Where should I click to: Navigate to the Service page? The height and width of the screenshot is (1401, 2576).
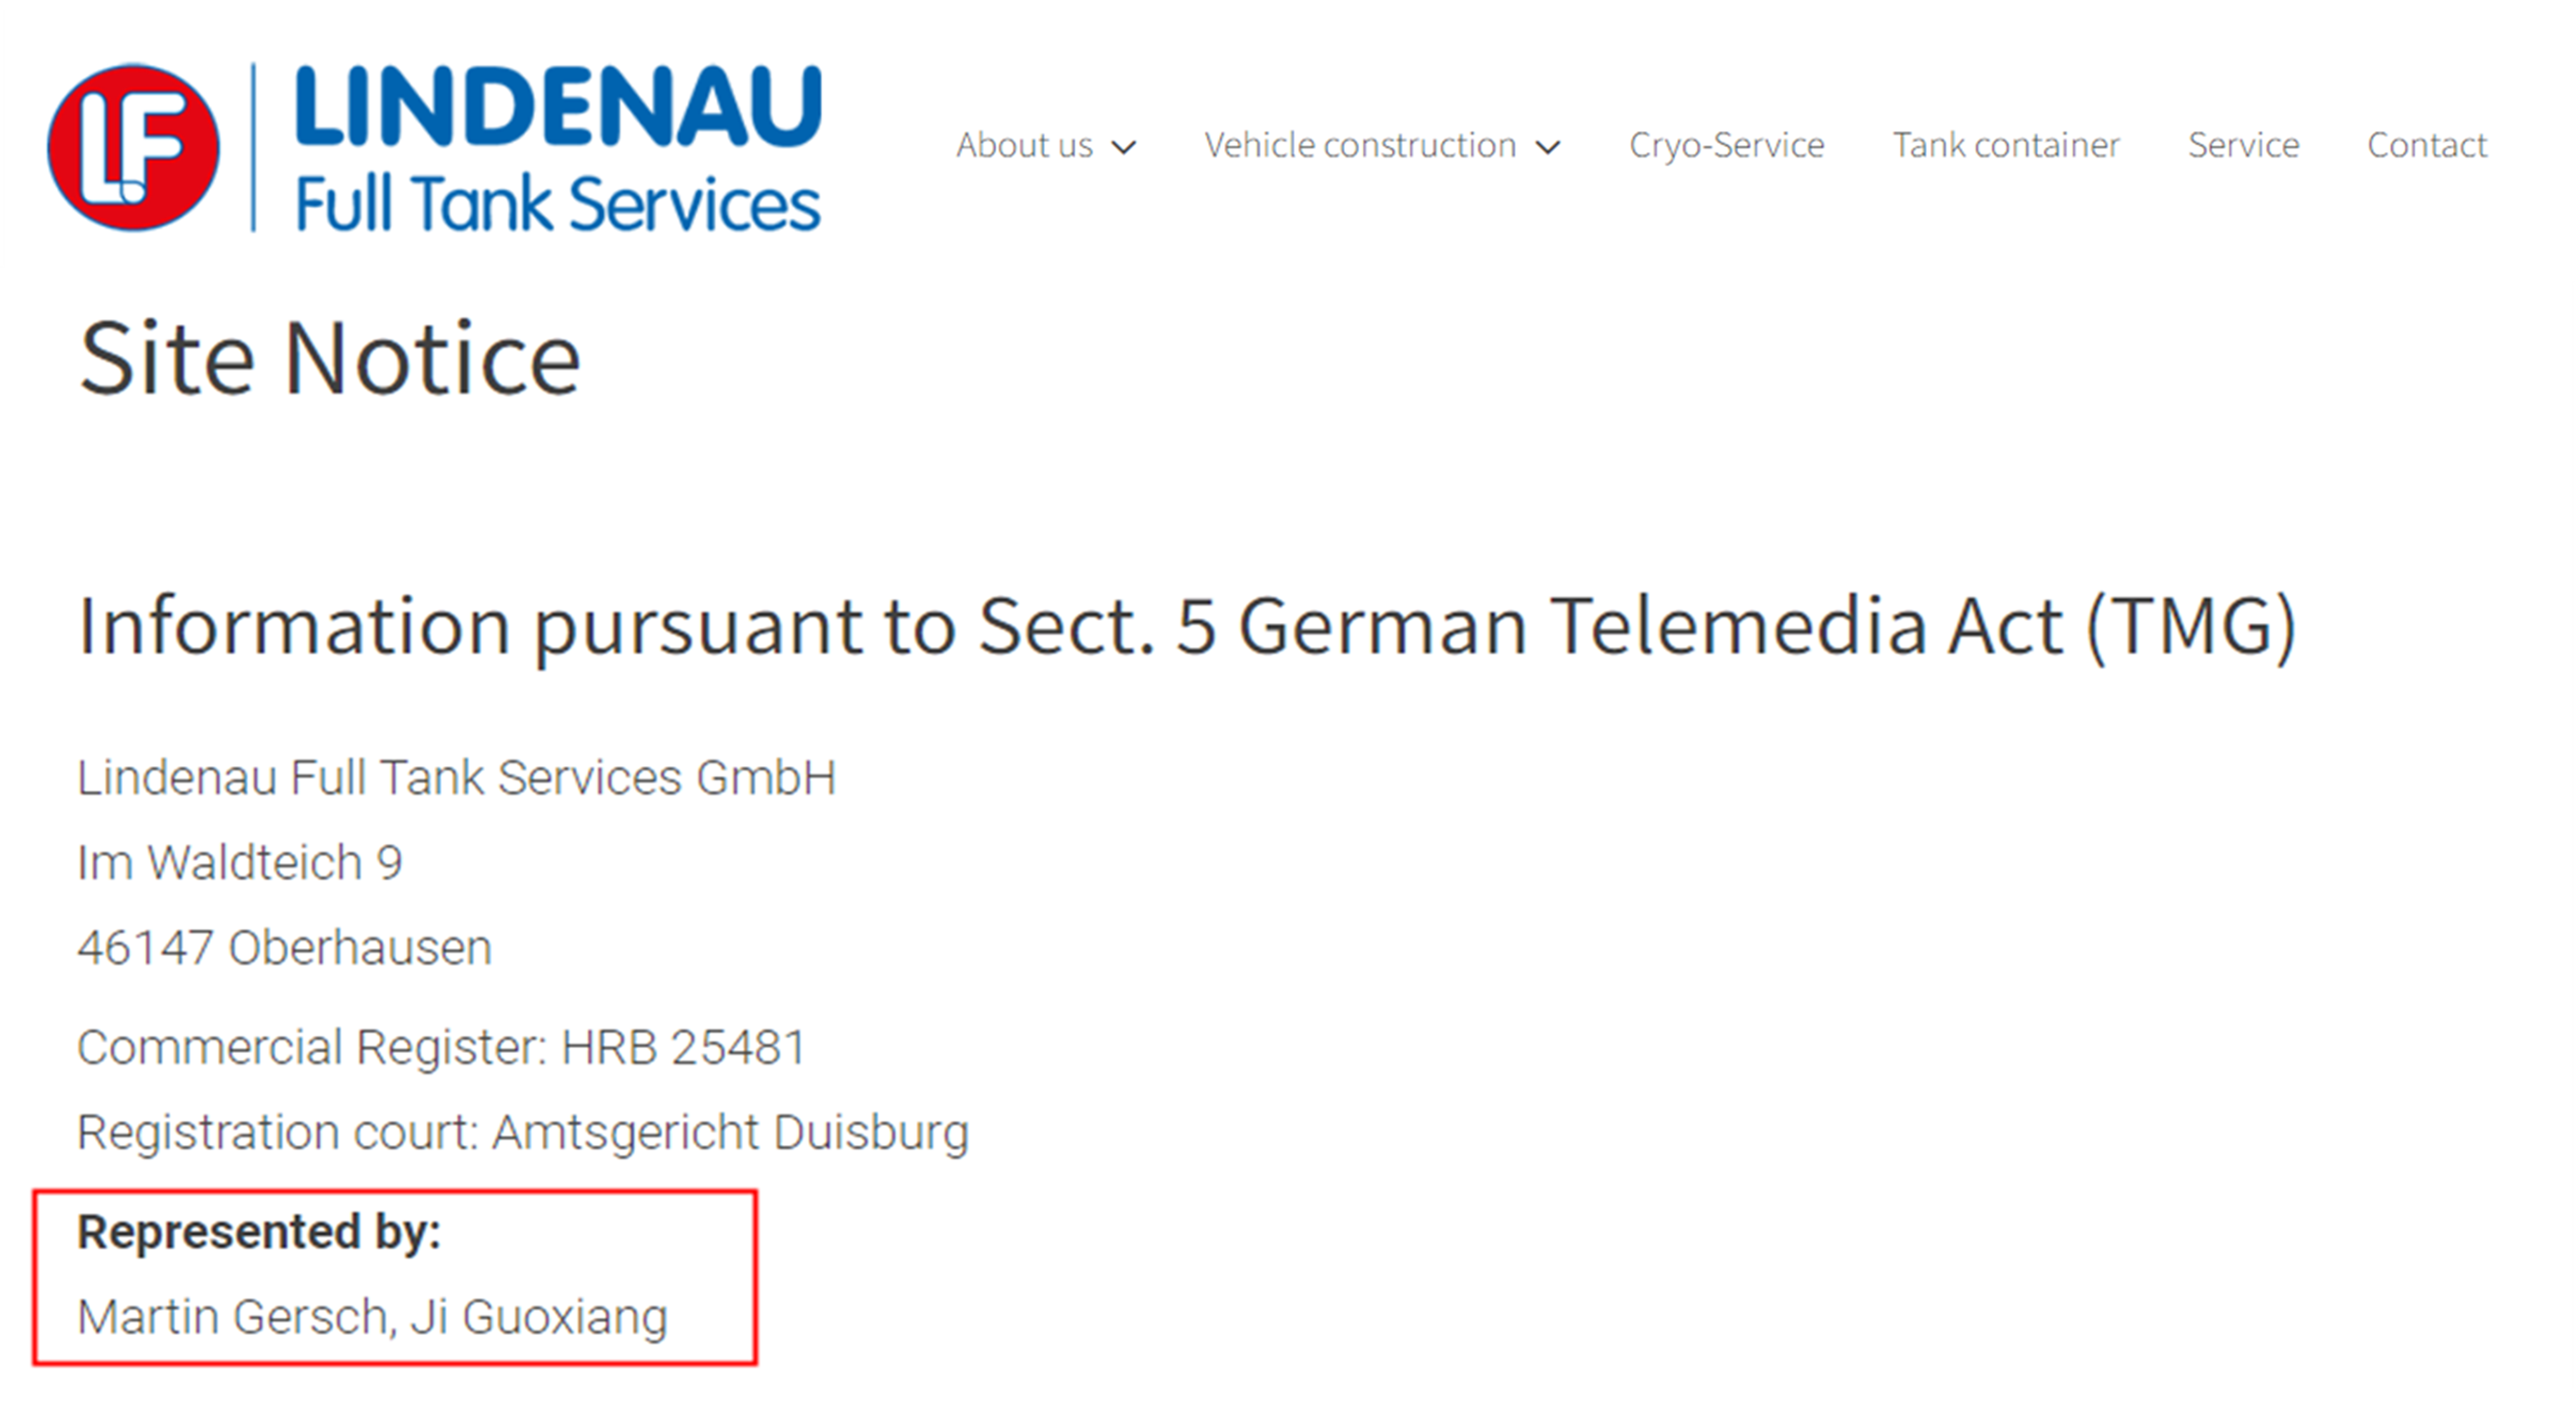[2243, 146]
